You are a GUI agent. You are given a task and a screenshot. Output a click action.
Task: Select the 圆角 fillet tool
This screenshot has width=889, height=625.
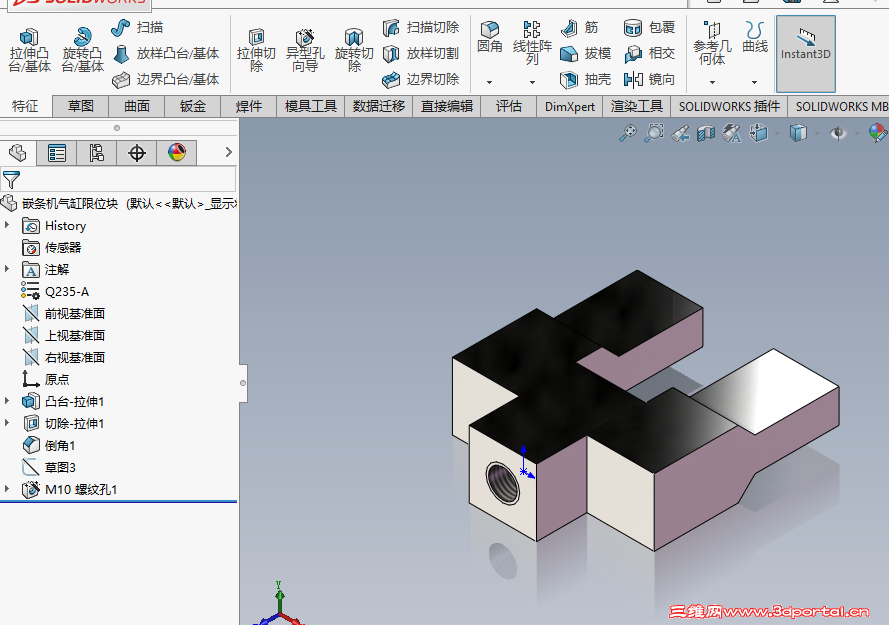tap(490, 37)
